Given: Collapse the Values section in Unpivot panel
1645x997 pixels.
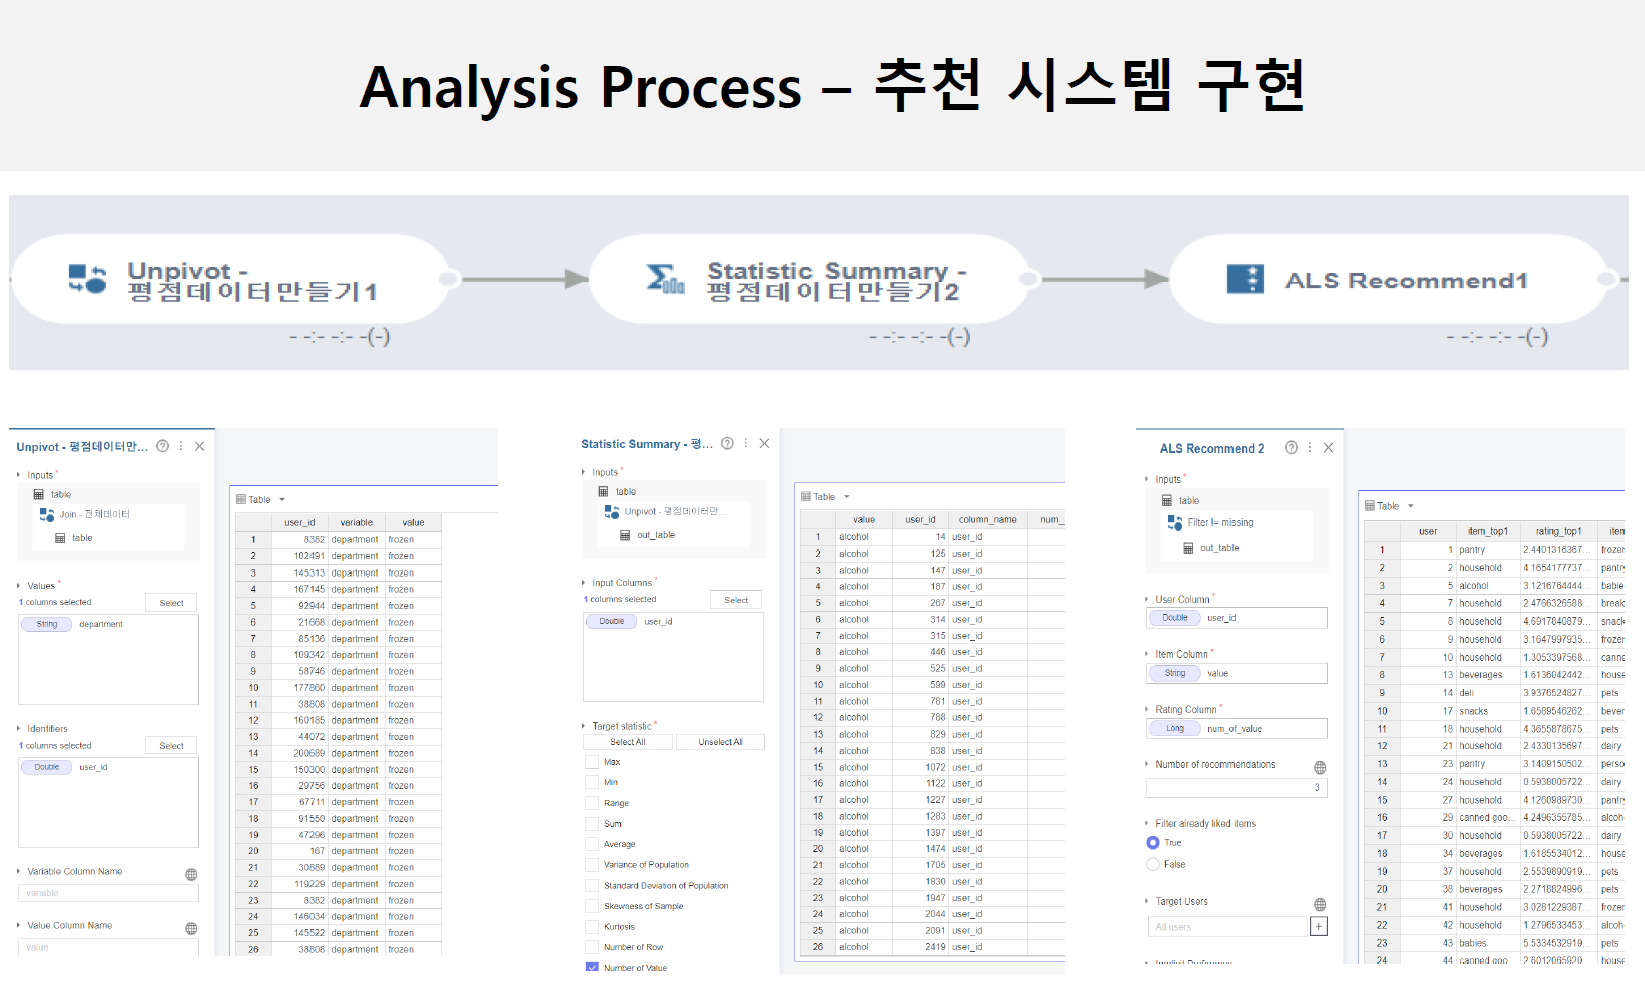Looking at the screenshot, I should tap(18, 586).
